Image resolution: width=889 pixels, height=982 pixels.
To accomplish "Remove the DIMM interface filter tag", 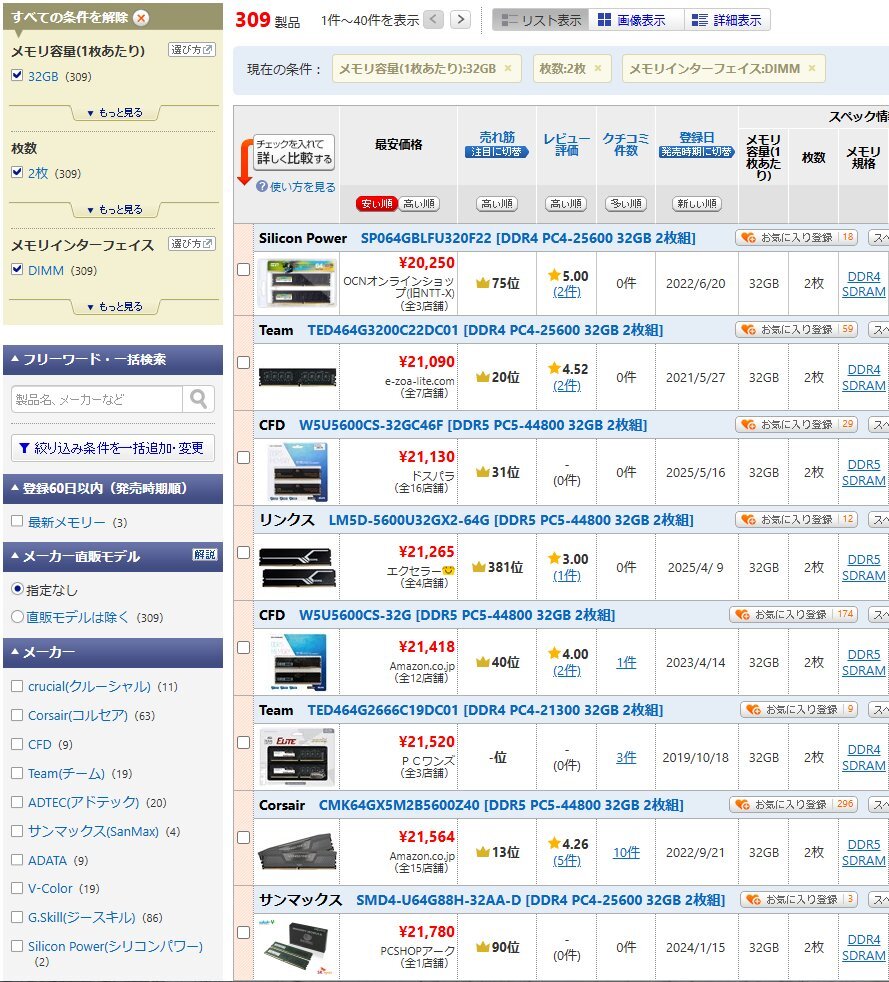I will (x=812, y=69).
